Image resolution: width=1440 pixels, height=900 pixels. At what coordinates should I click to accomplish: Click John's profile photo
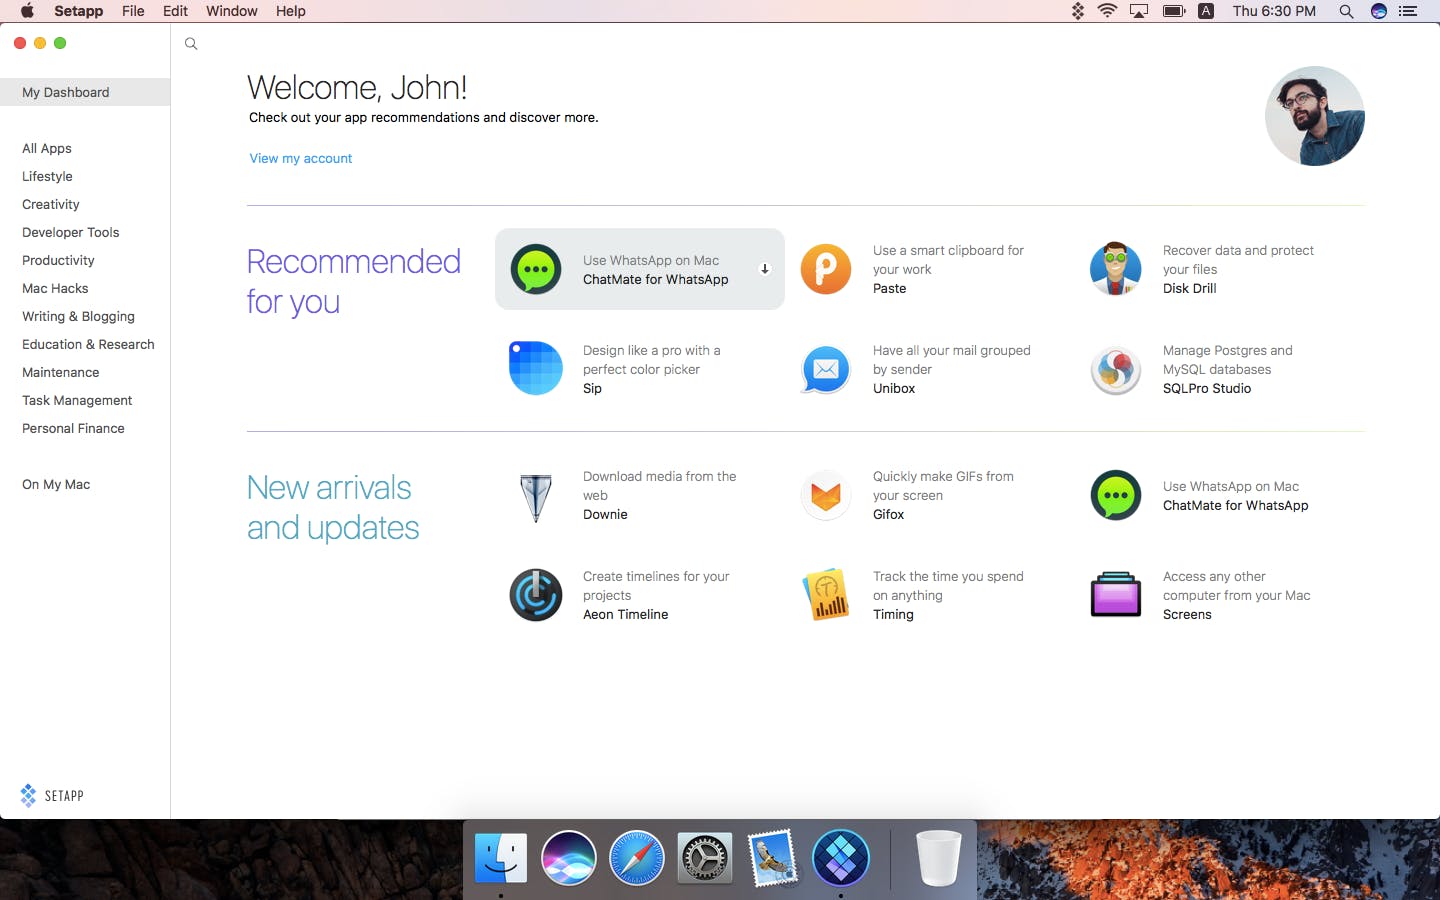tap(1315, 116)
